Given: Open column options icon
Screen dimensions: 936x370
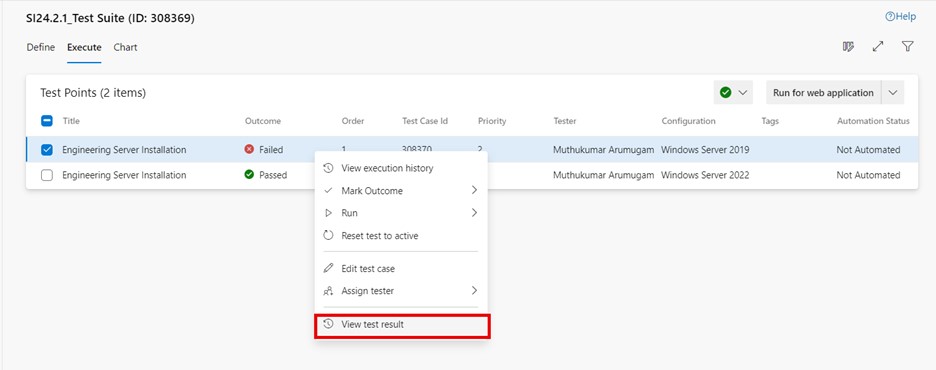Looking at the screenshot, I should tap(848, 47).
